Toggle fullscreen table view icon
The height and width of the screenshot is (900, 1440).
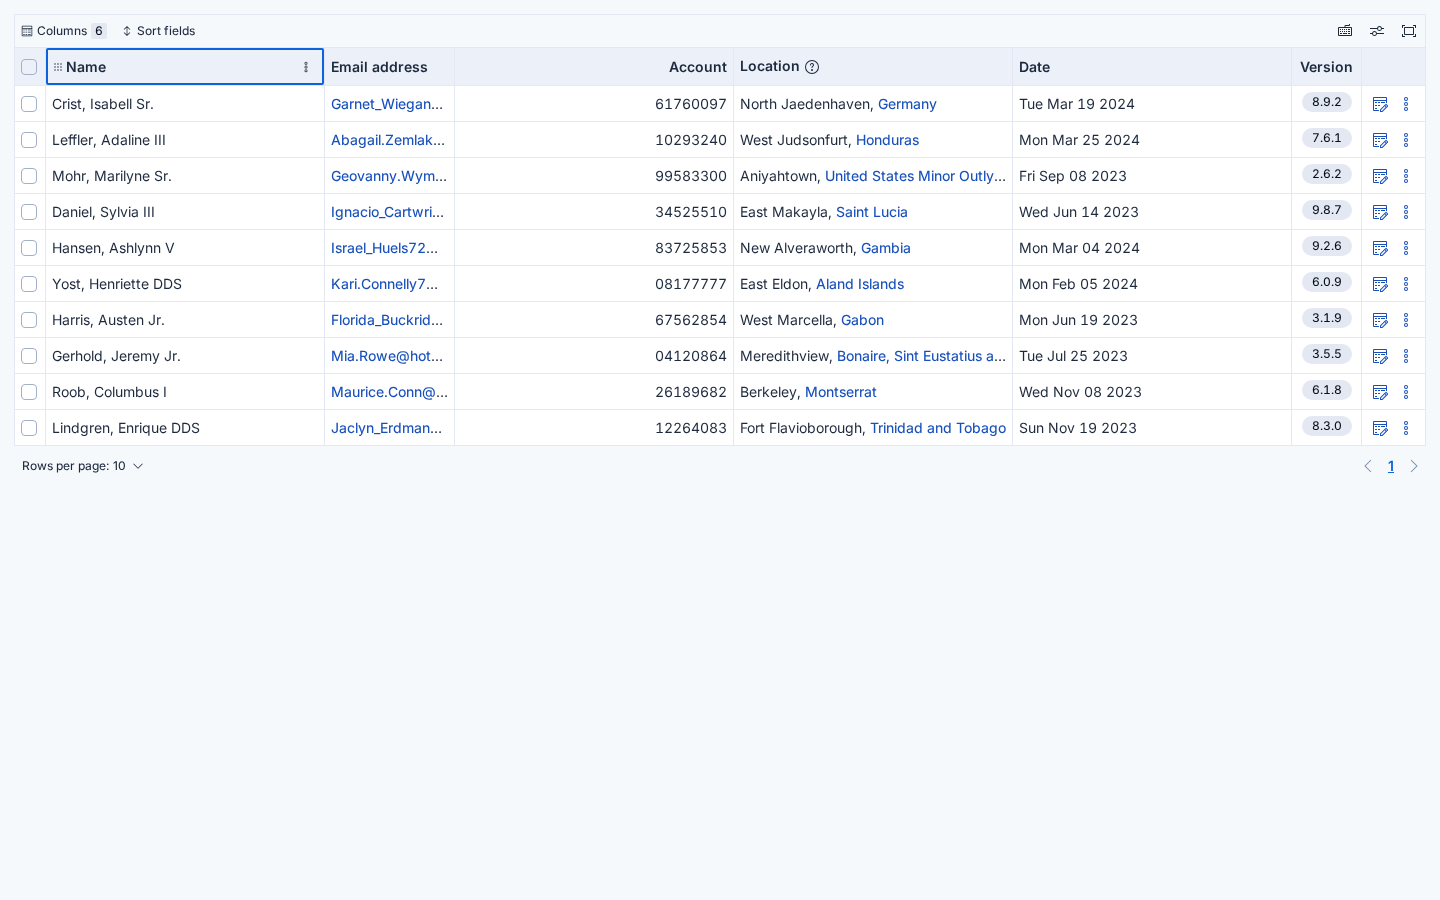pyautogui.click(x=1409, y=31)
